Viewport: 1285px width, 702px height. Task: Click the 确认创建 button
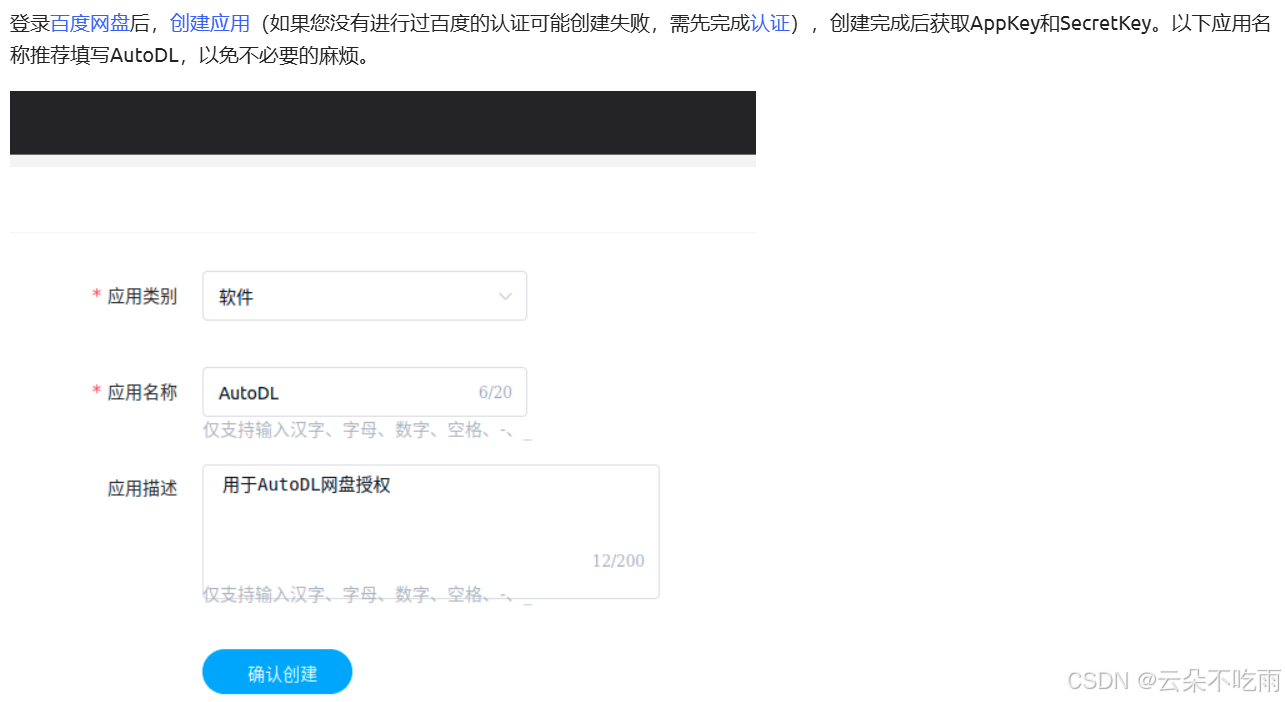[x=277, y=672]
